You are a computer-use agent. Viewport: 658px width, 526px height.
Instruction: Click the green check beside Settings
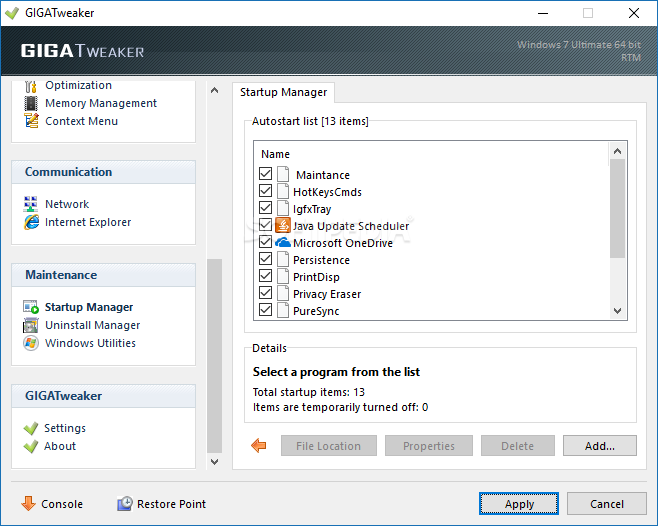click(31, 429)
